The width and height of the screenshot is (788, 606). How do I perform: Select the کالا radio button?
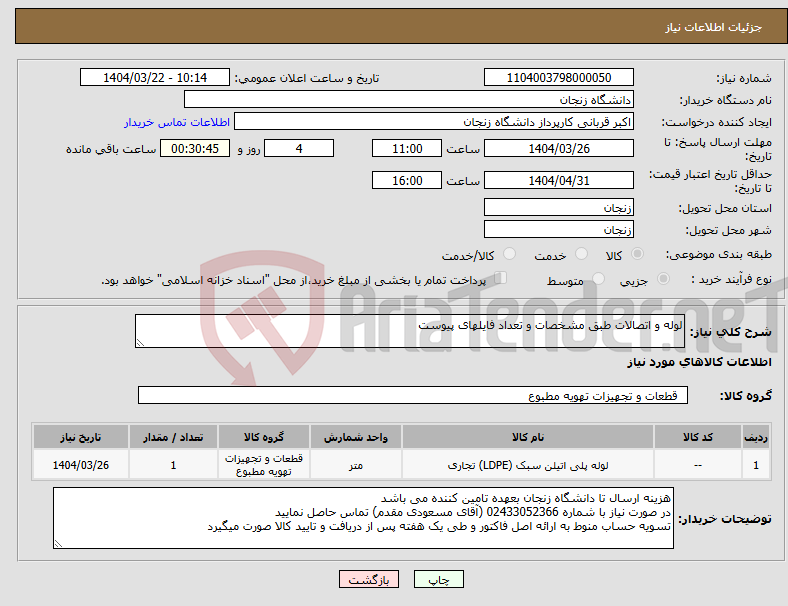point(637,254)
